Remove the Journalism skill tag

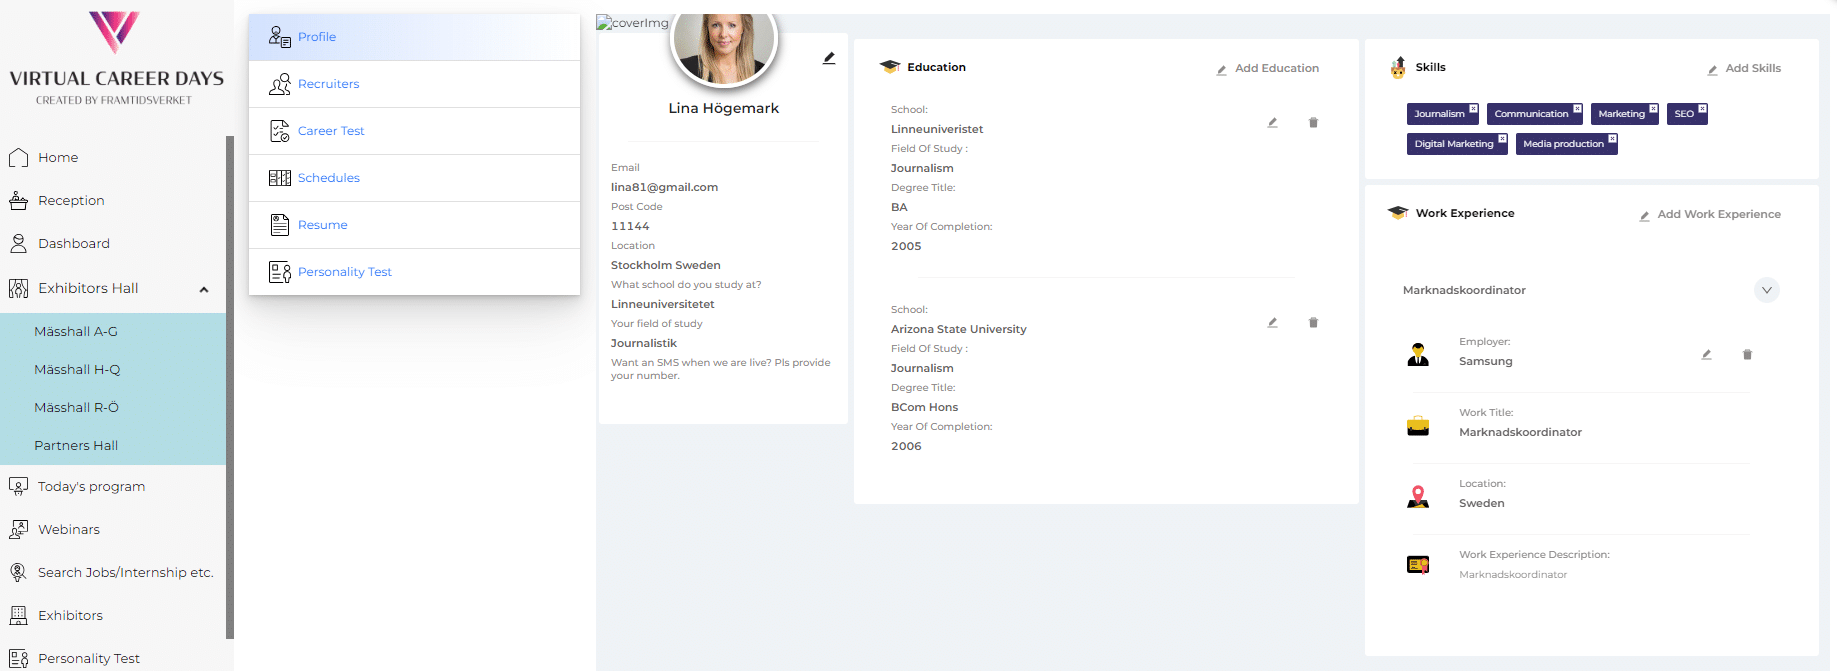[1473, 109]
